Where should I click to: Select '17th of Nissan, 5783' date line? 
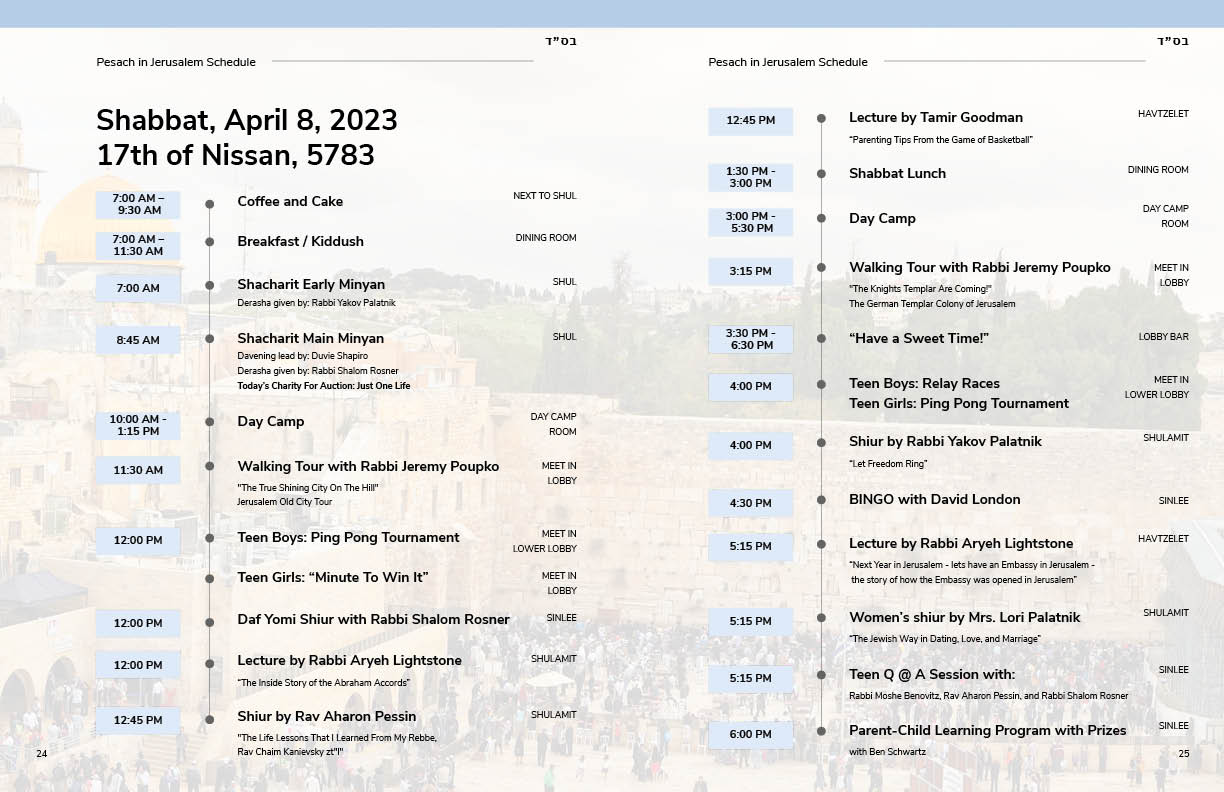235,155
